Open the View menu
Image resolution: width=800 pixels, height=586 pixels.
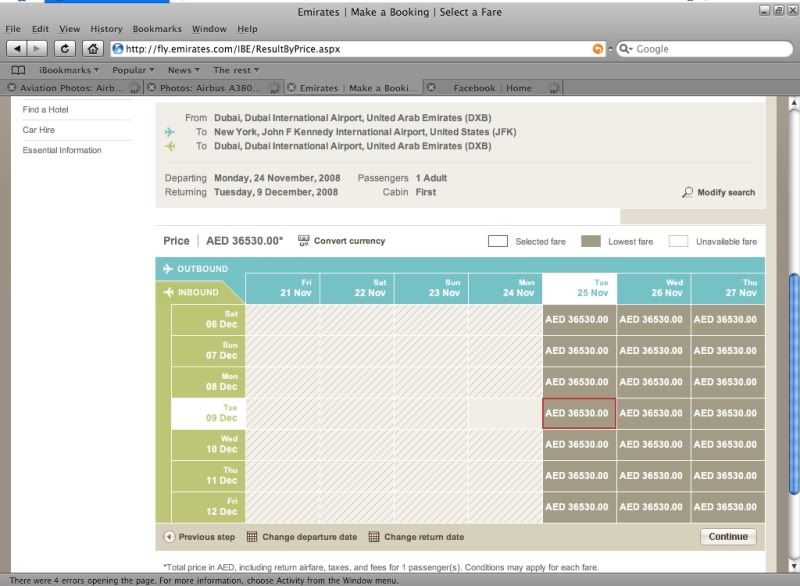coord(69,29)
